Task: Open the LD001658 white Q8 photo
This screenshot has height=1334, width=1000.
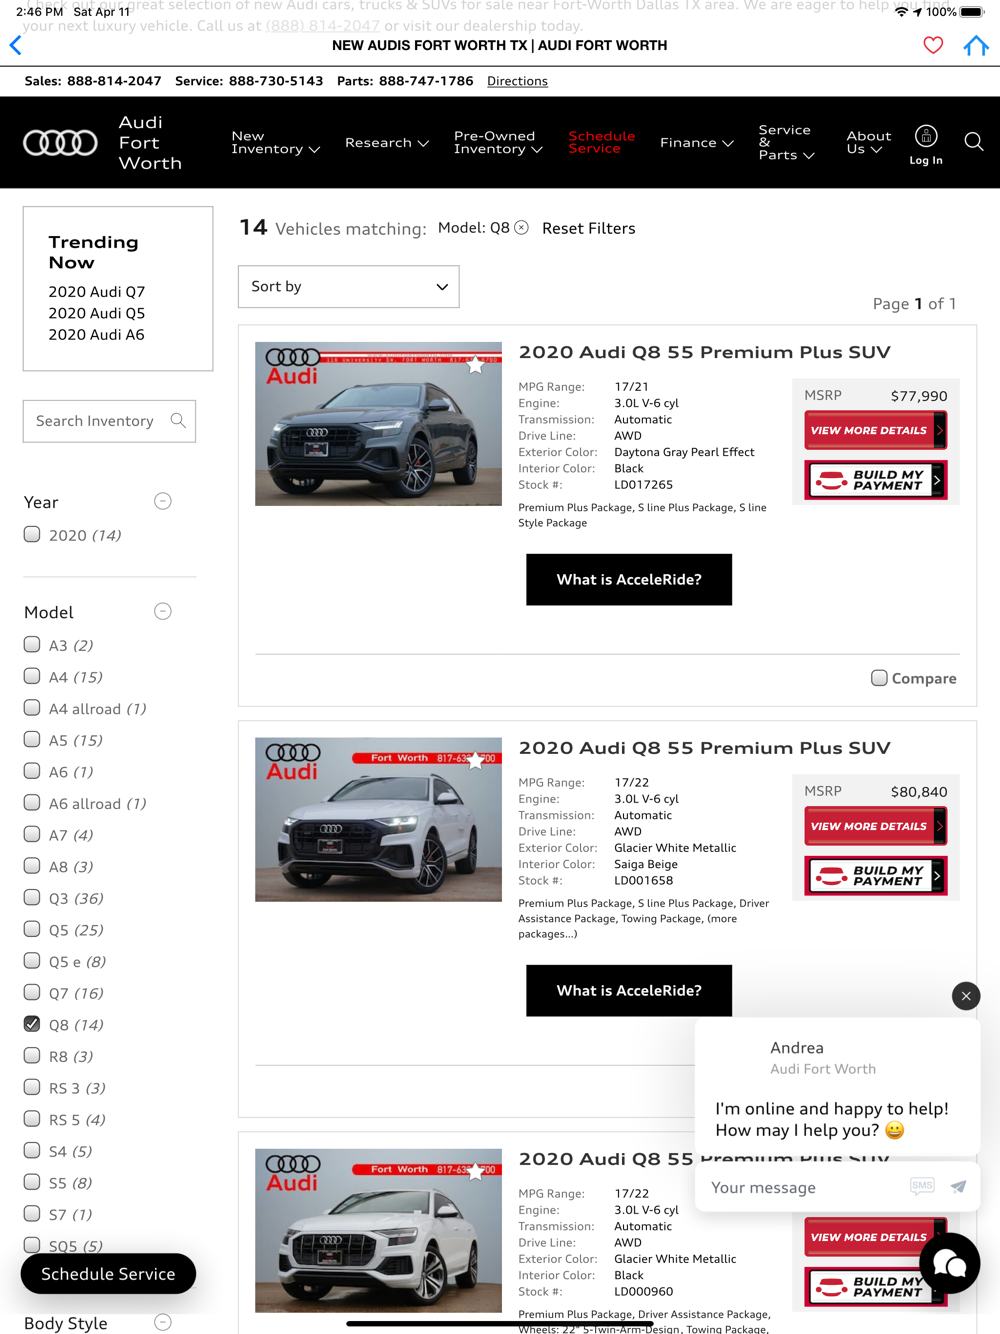Action: (378, 820)
